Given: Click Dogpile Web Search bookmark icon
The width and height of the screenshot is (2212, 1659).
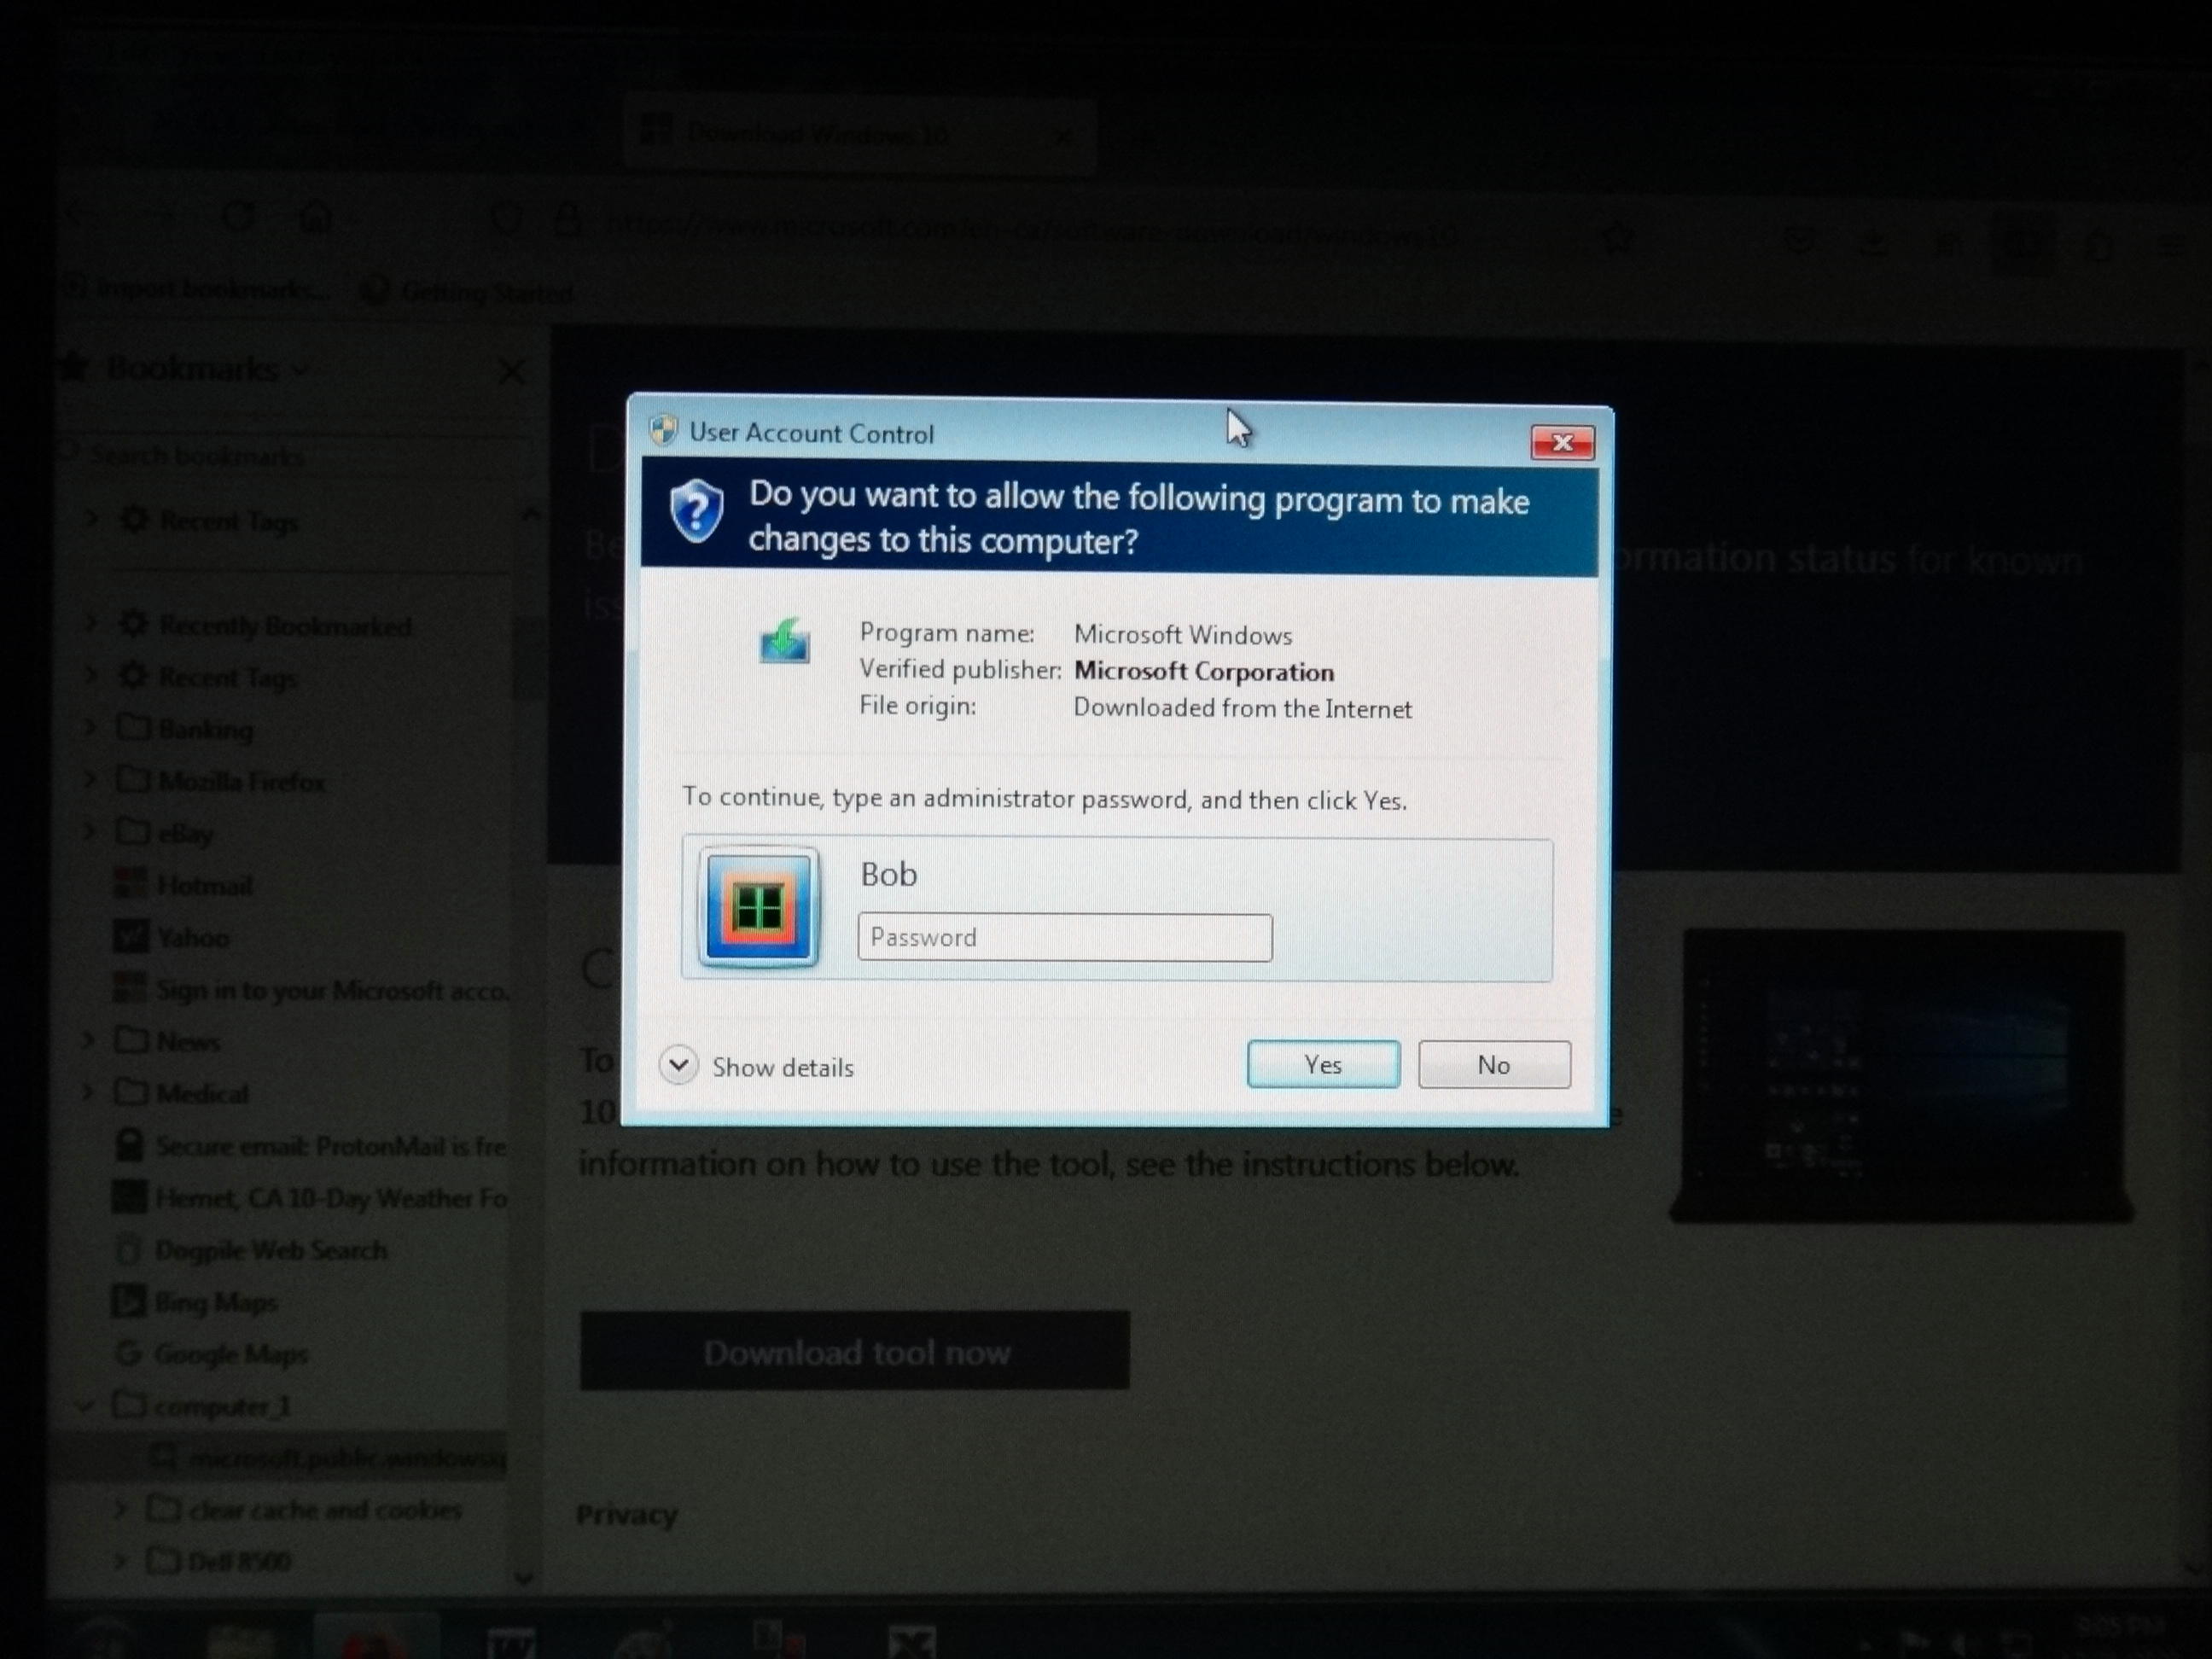Looking at the screenshot, I should (x=128, y=1250).
